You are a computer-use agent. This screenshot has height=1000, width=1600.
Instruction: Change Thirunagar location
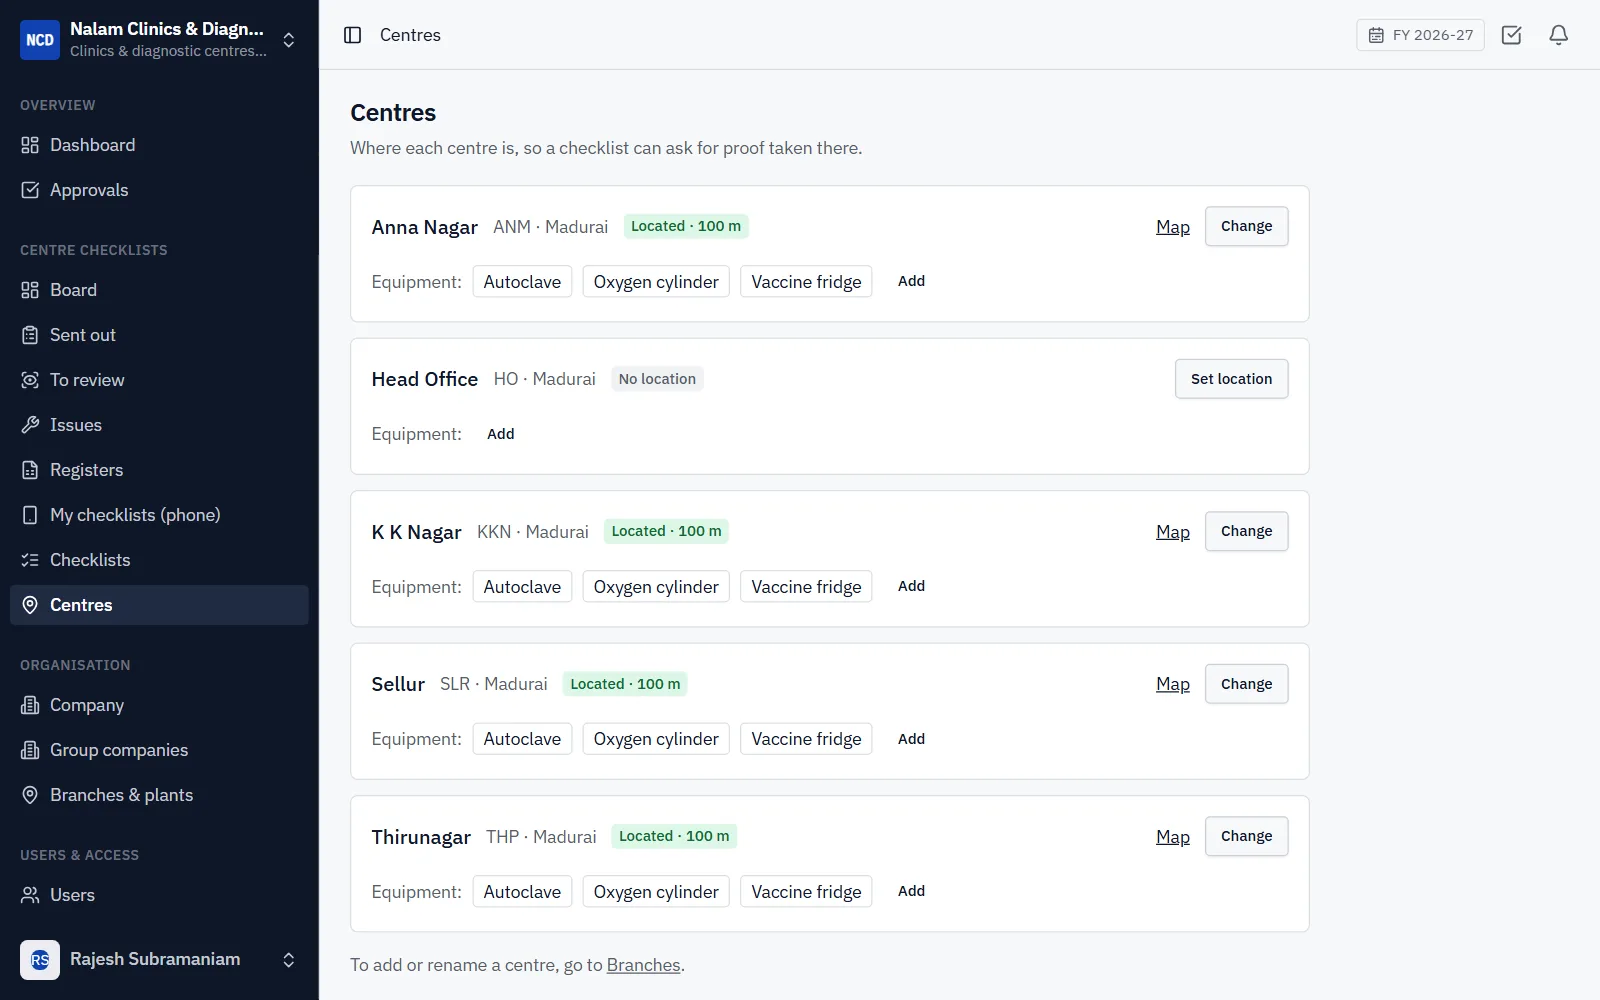(1246, 836)
